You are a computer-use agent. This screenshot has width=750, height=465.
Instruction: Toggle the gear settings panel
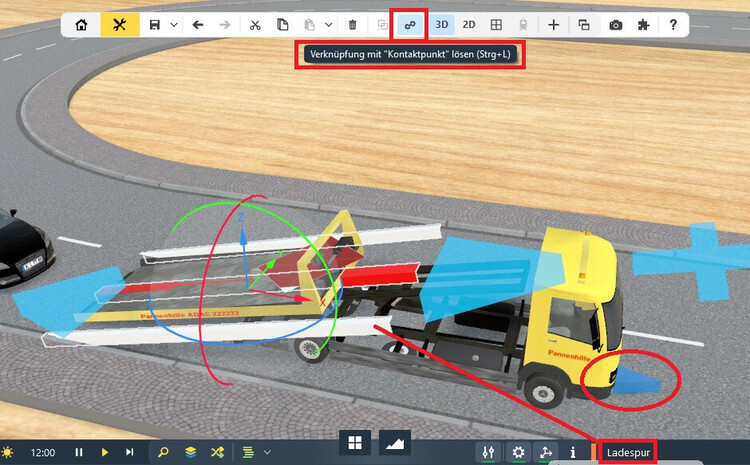click(518, 453)
